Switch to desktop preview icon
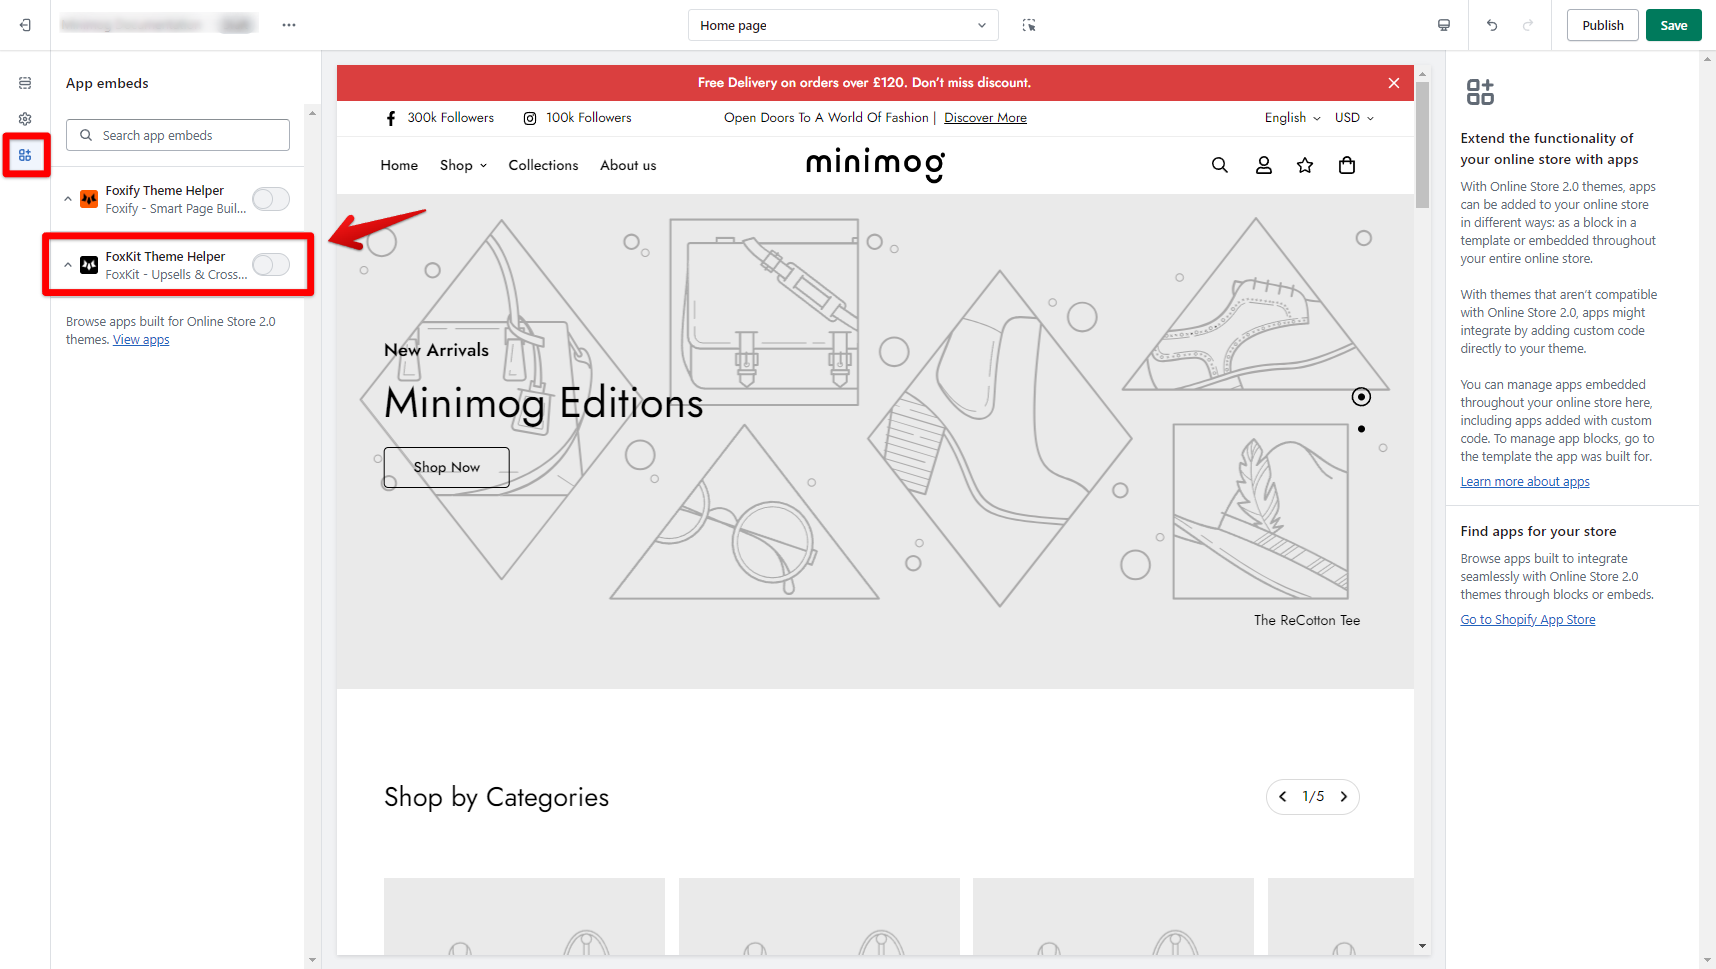Image resolution: width=1716 pixels, height=969 pixels. 1444,25
